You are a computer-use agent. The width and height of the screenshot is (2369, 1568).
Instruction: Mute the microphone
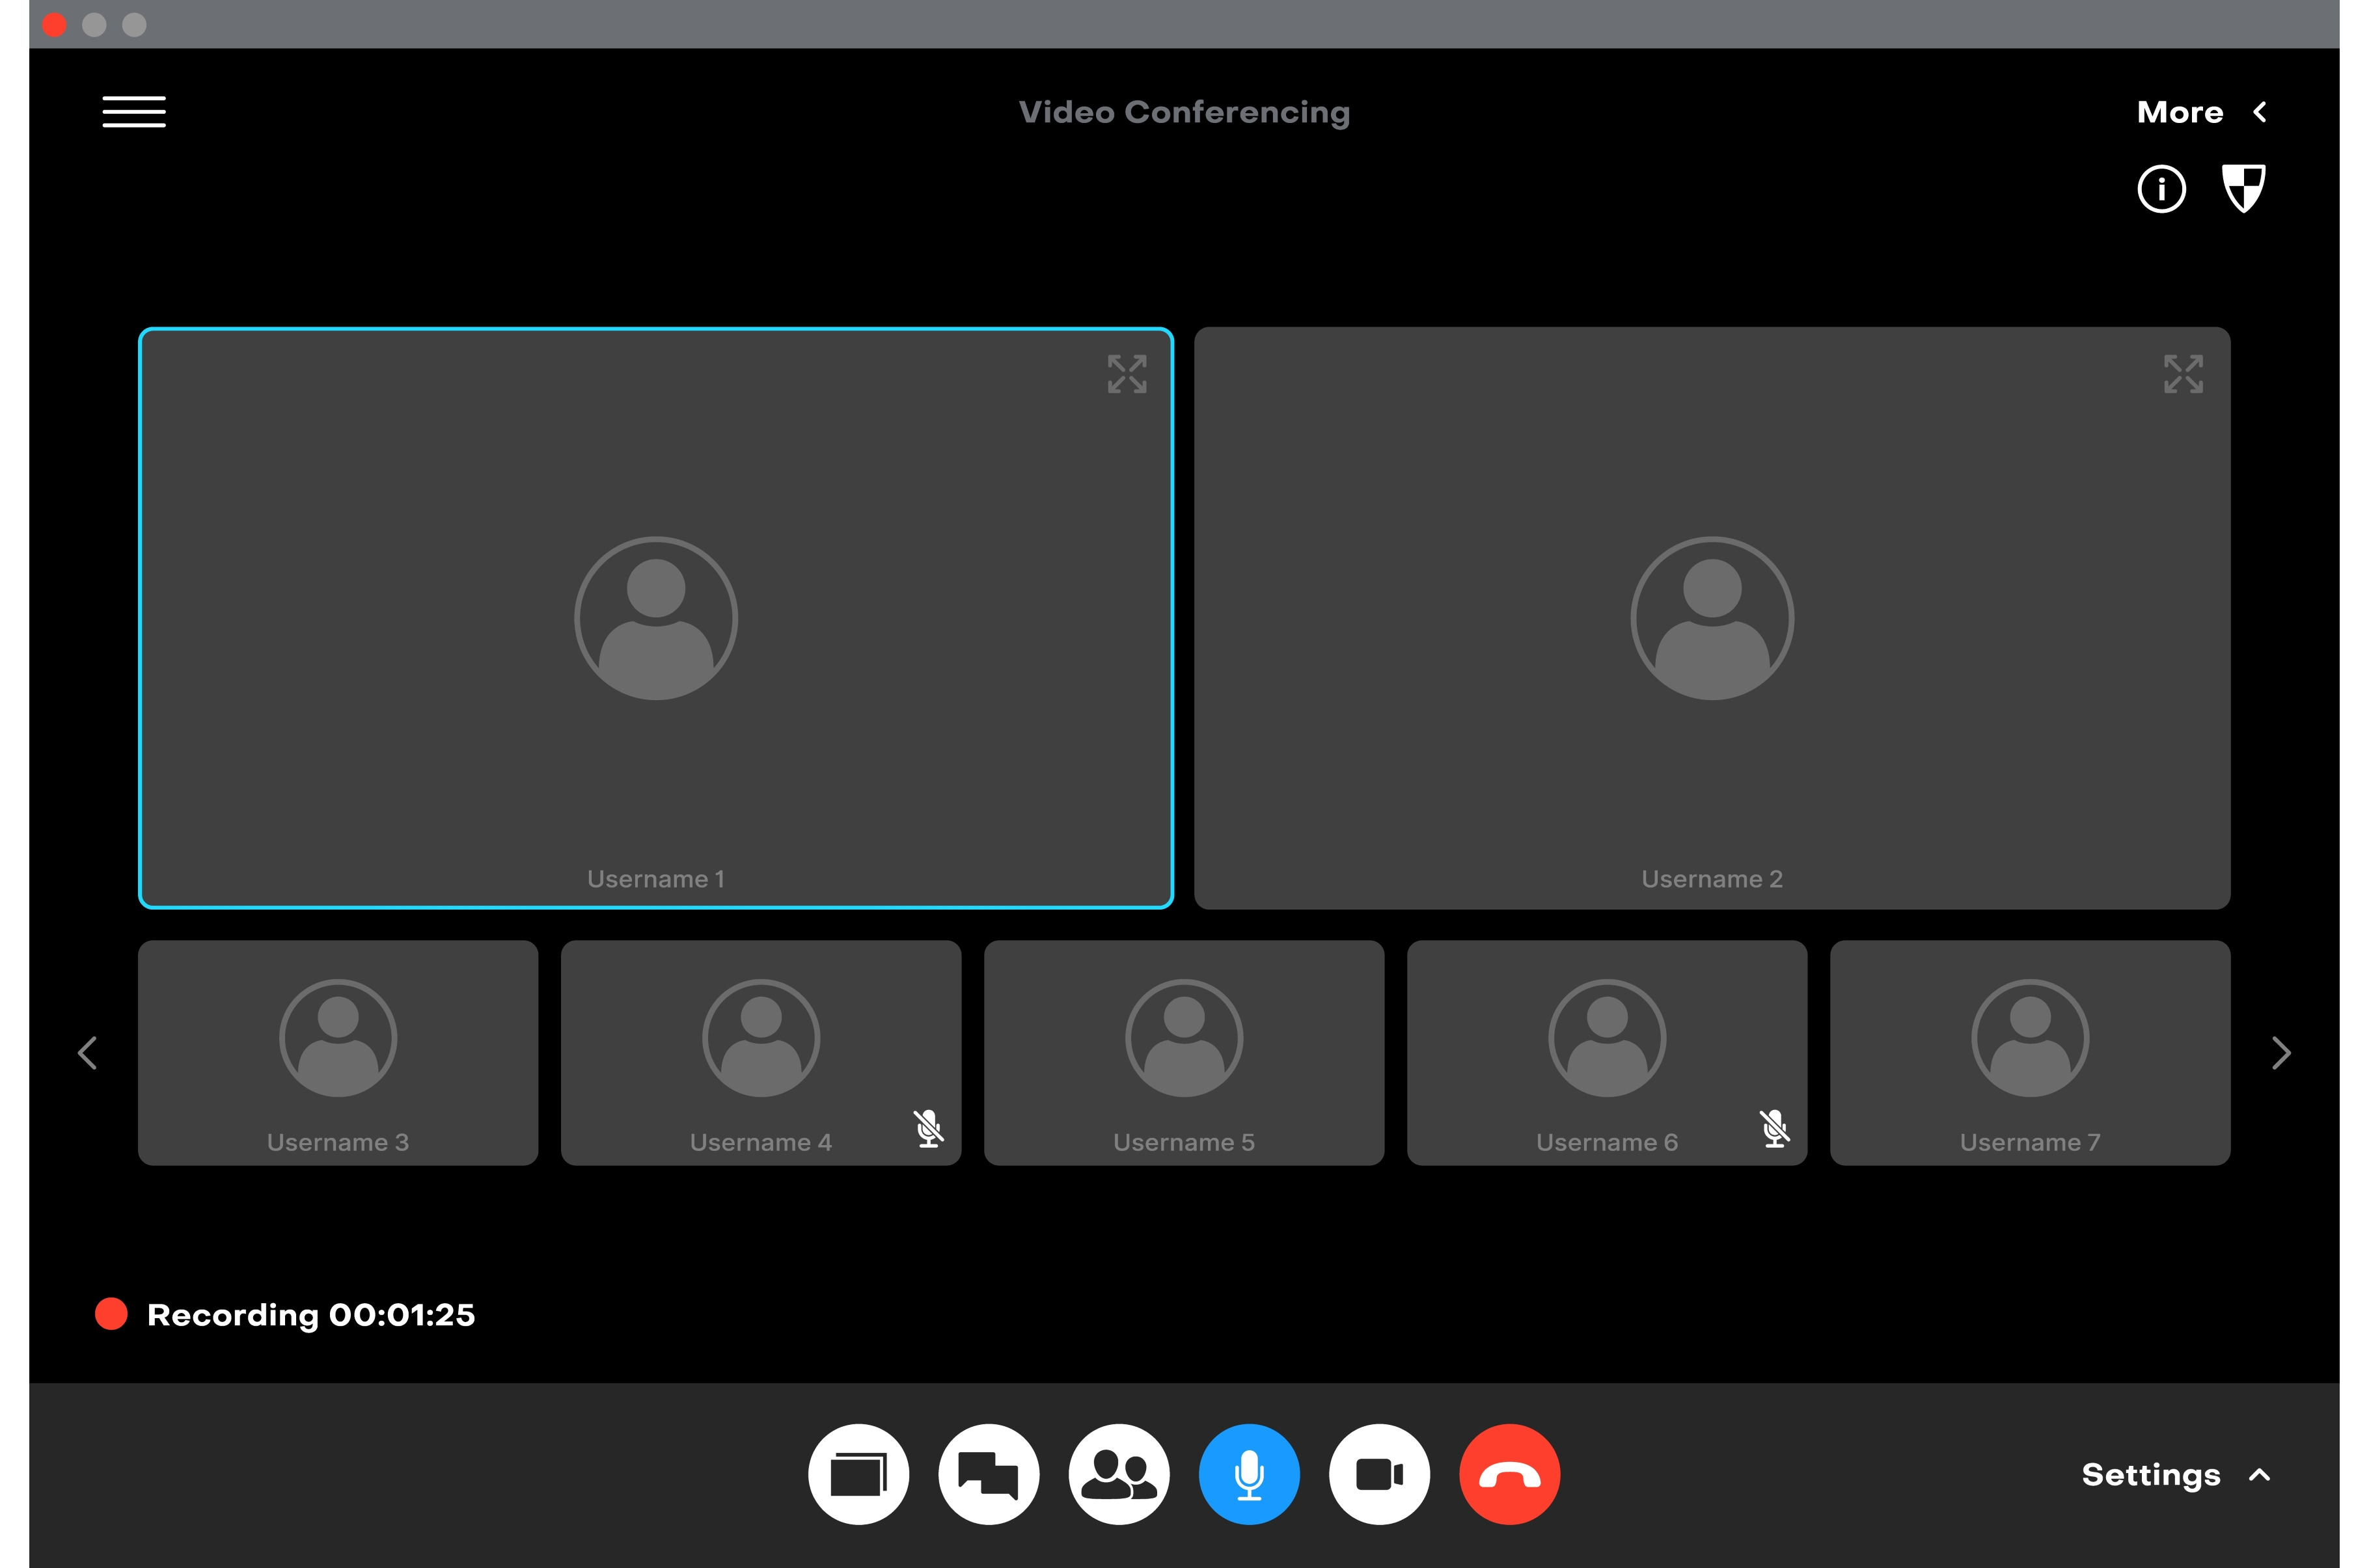(x=1249, y=1474)
